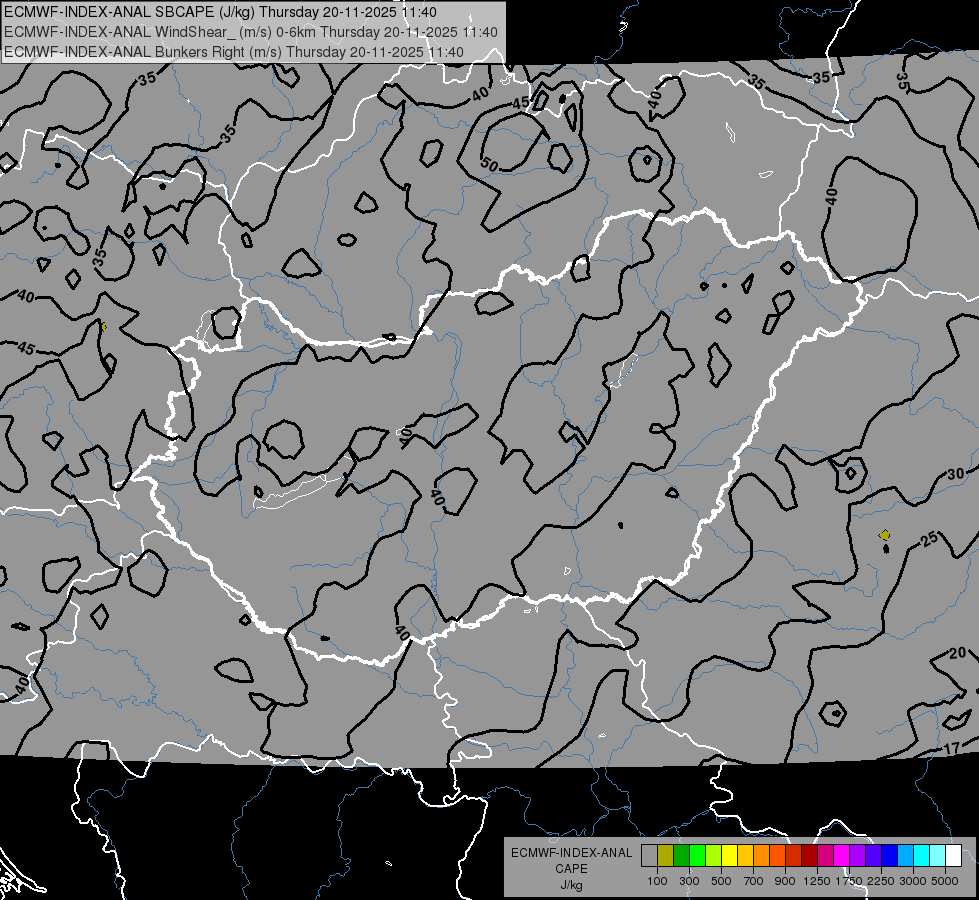Click the 5000 legend value
Image resolution: width=979 pixels, height=900 pixels.
click(x=945, y=881)
